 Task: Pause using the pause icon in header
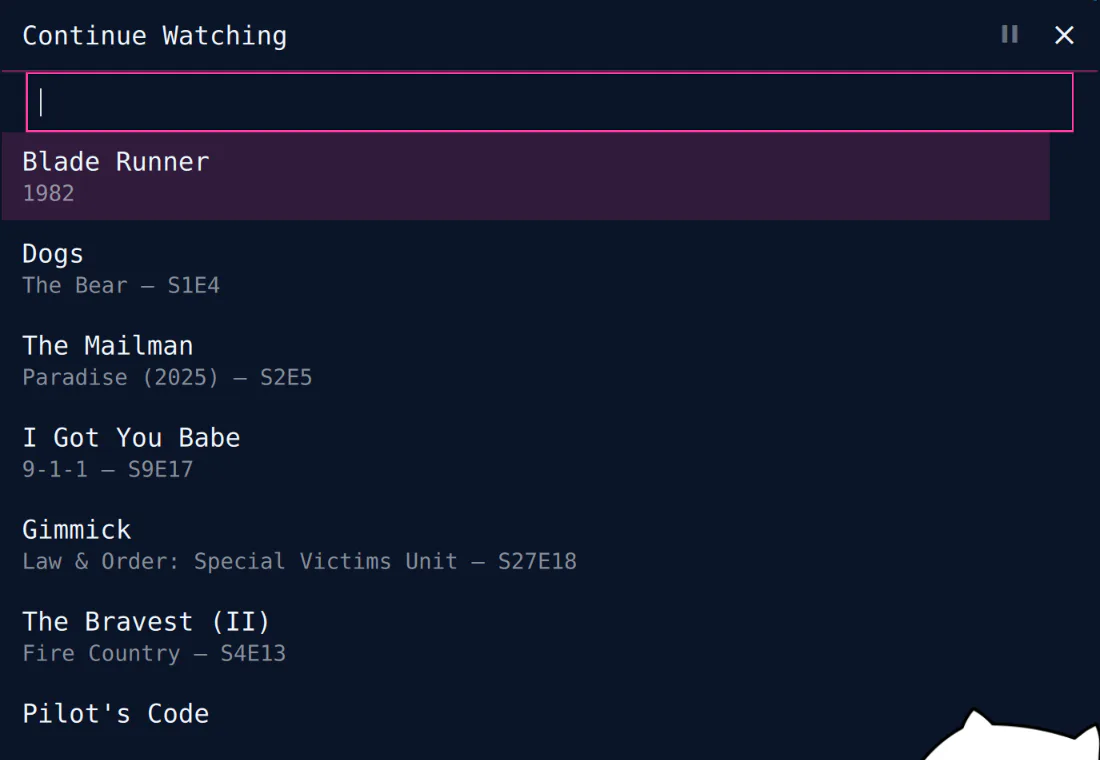1010,34
